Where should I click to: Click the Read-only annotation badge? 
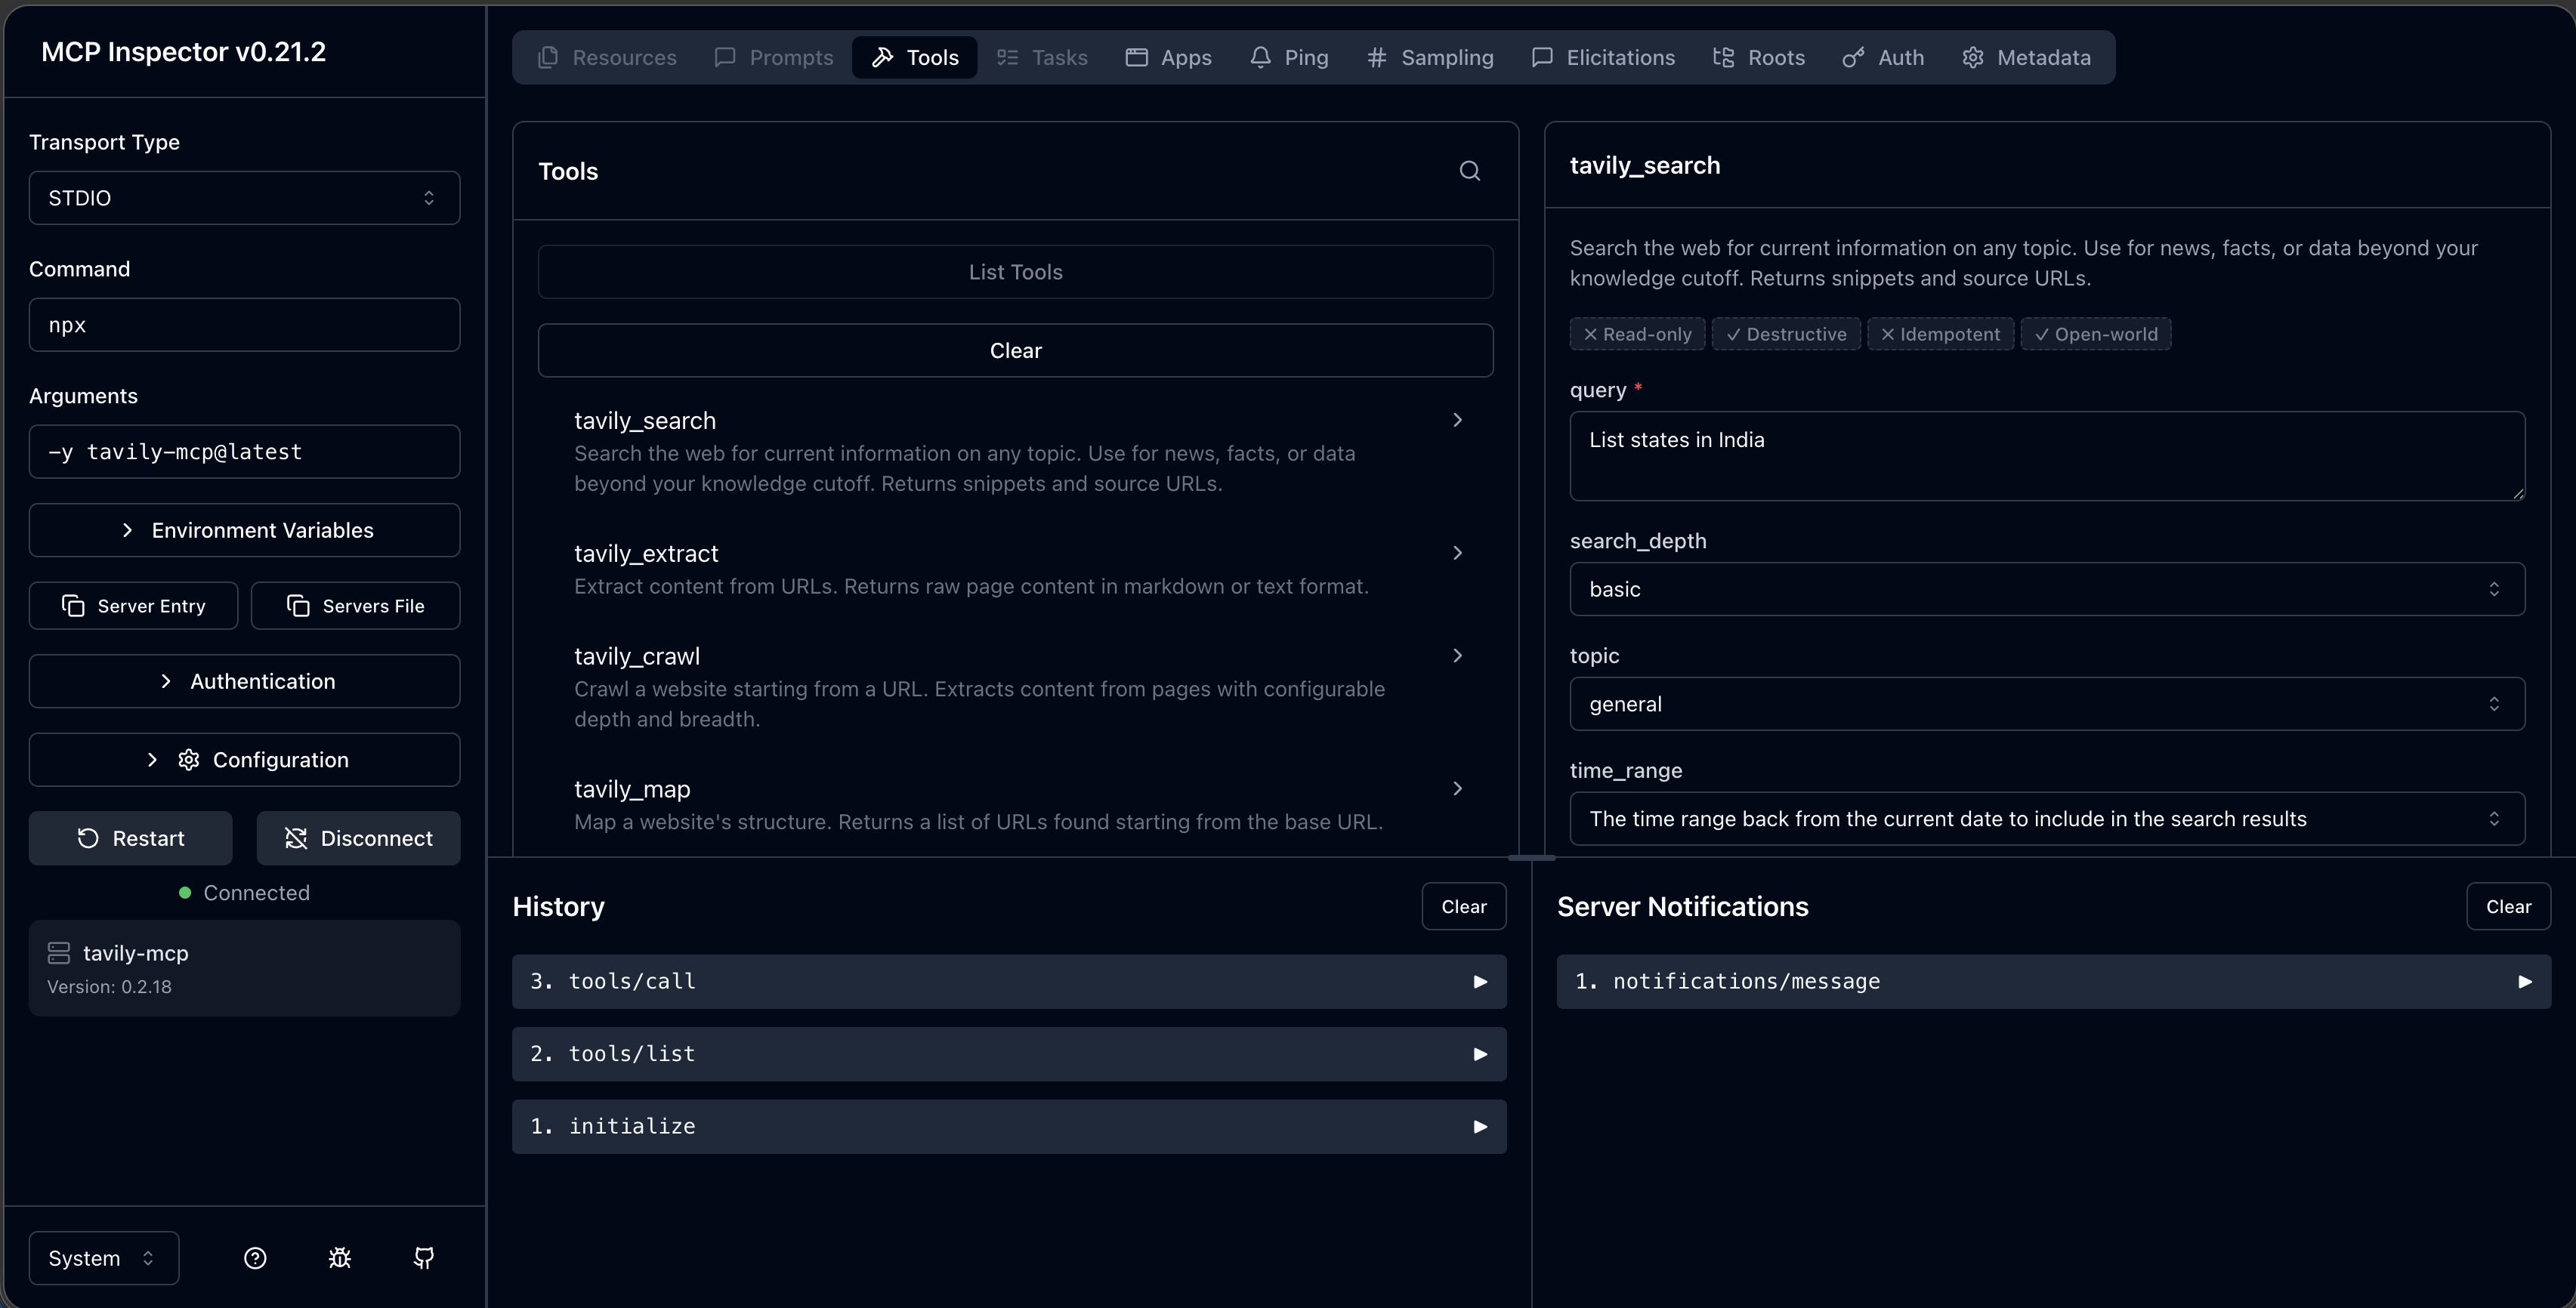point(1637,334)
